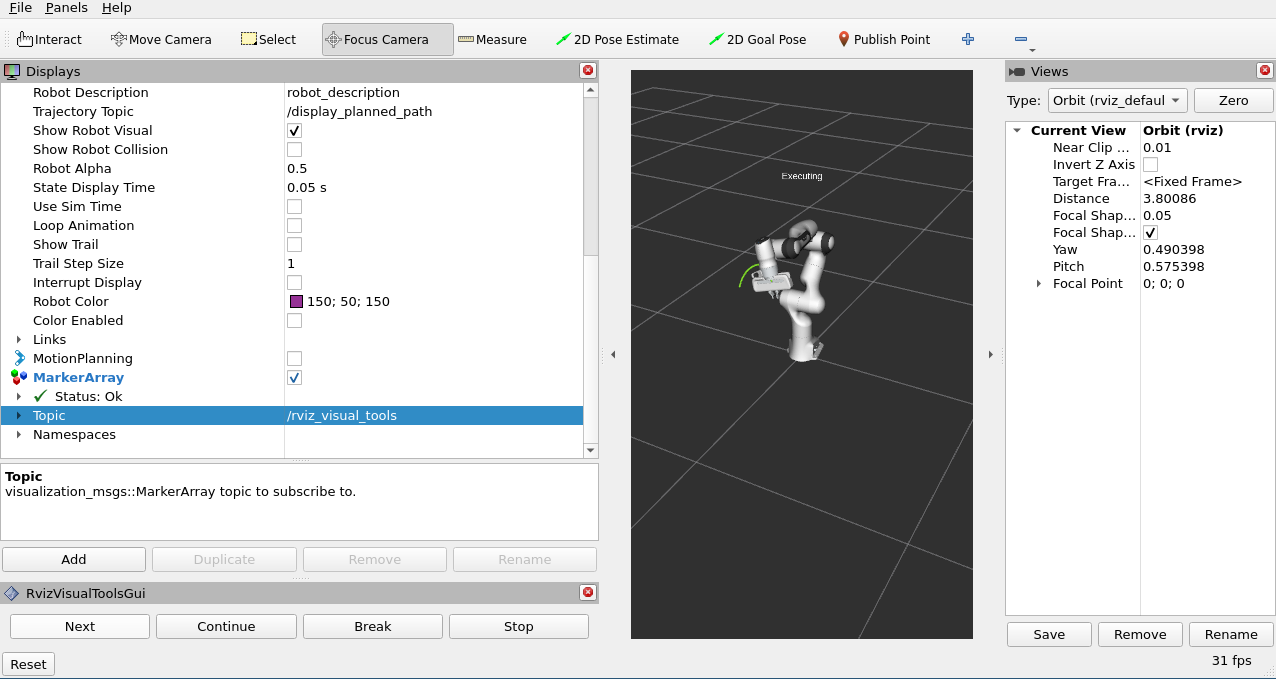Click the /display_planned_path topic value
The image size is (1276, 679).
point(360,112)
